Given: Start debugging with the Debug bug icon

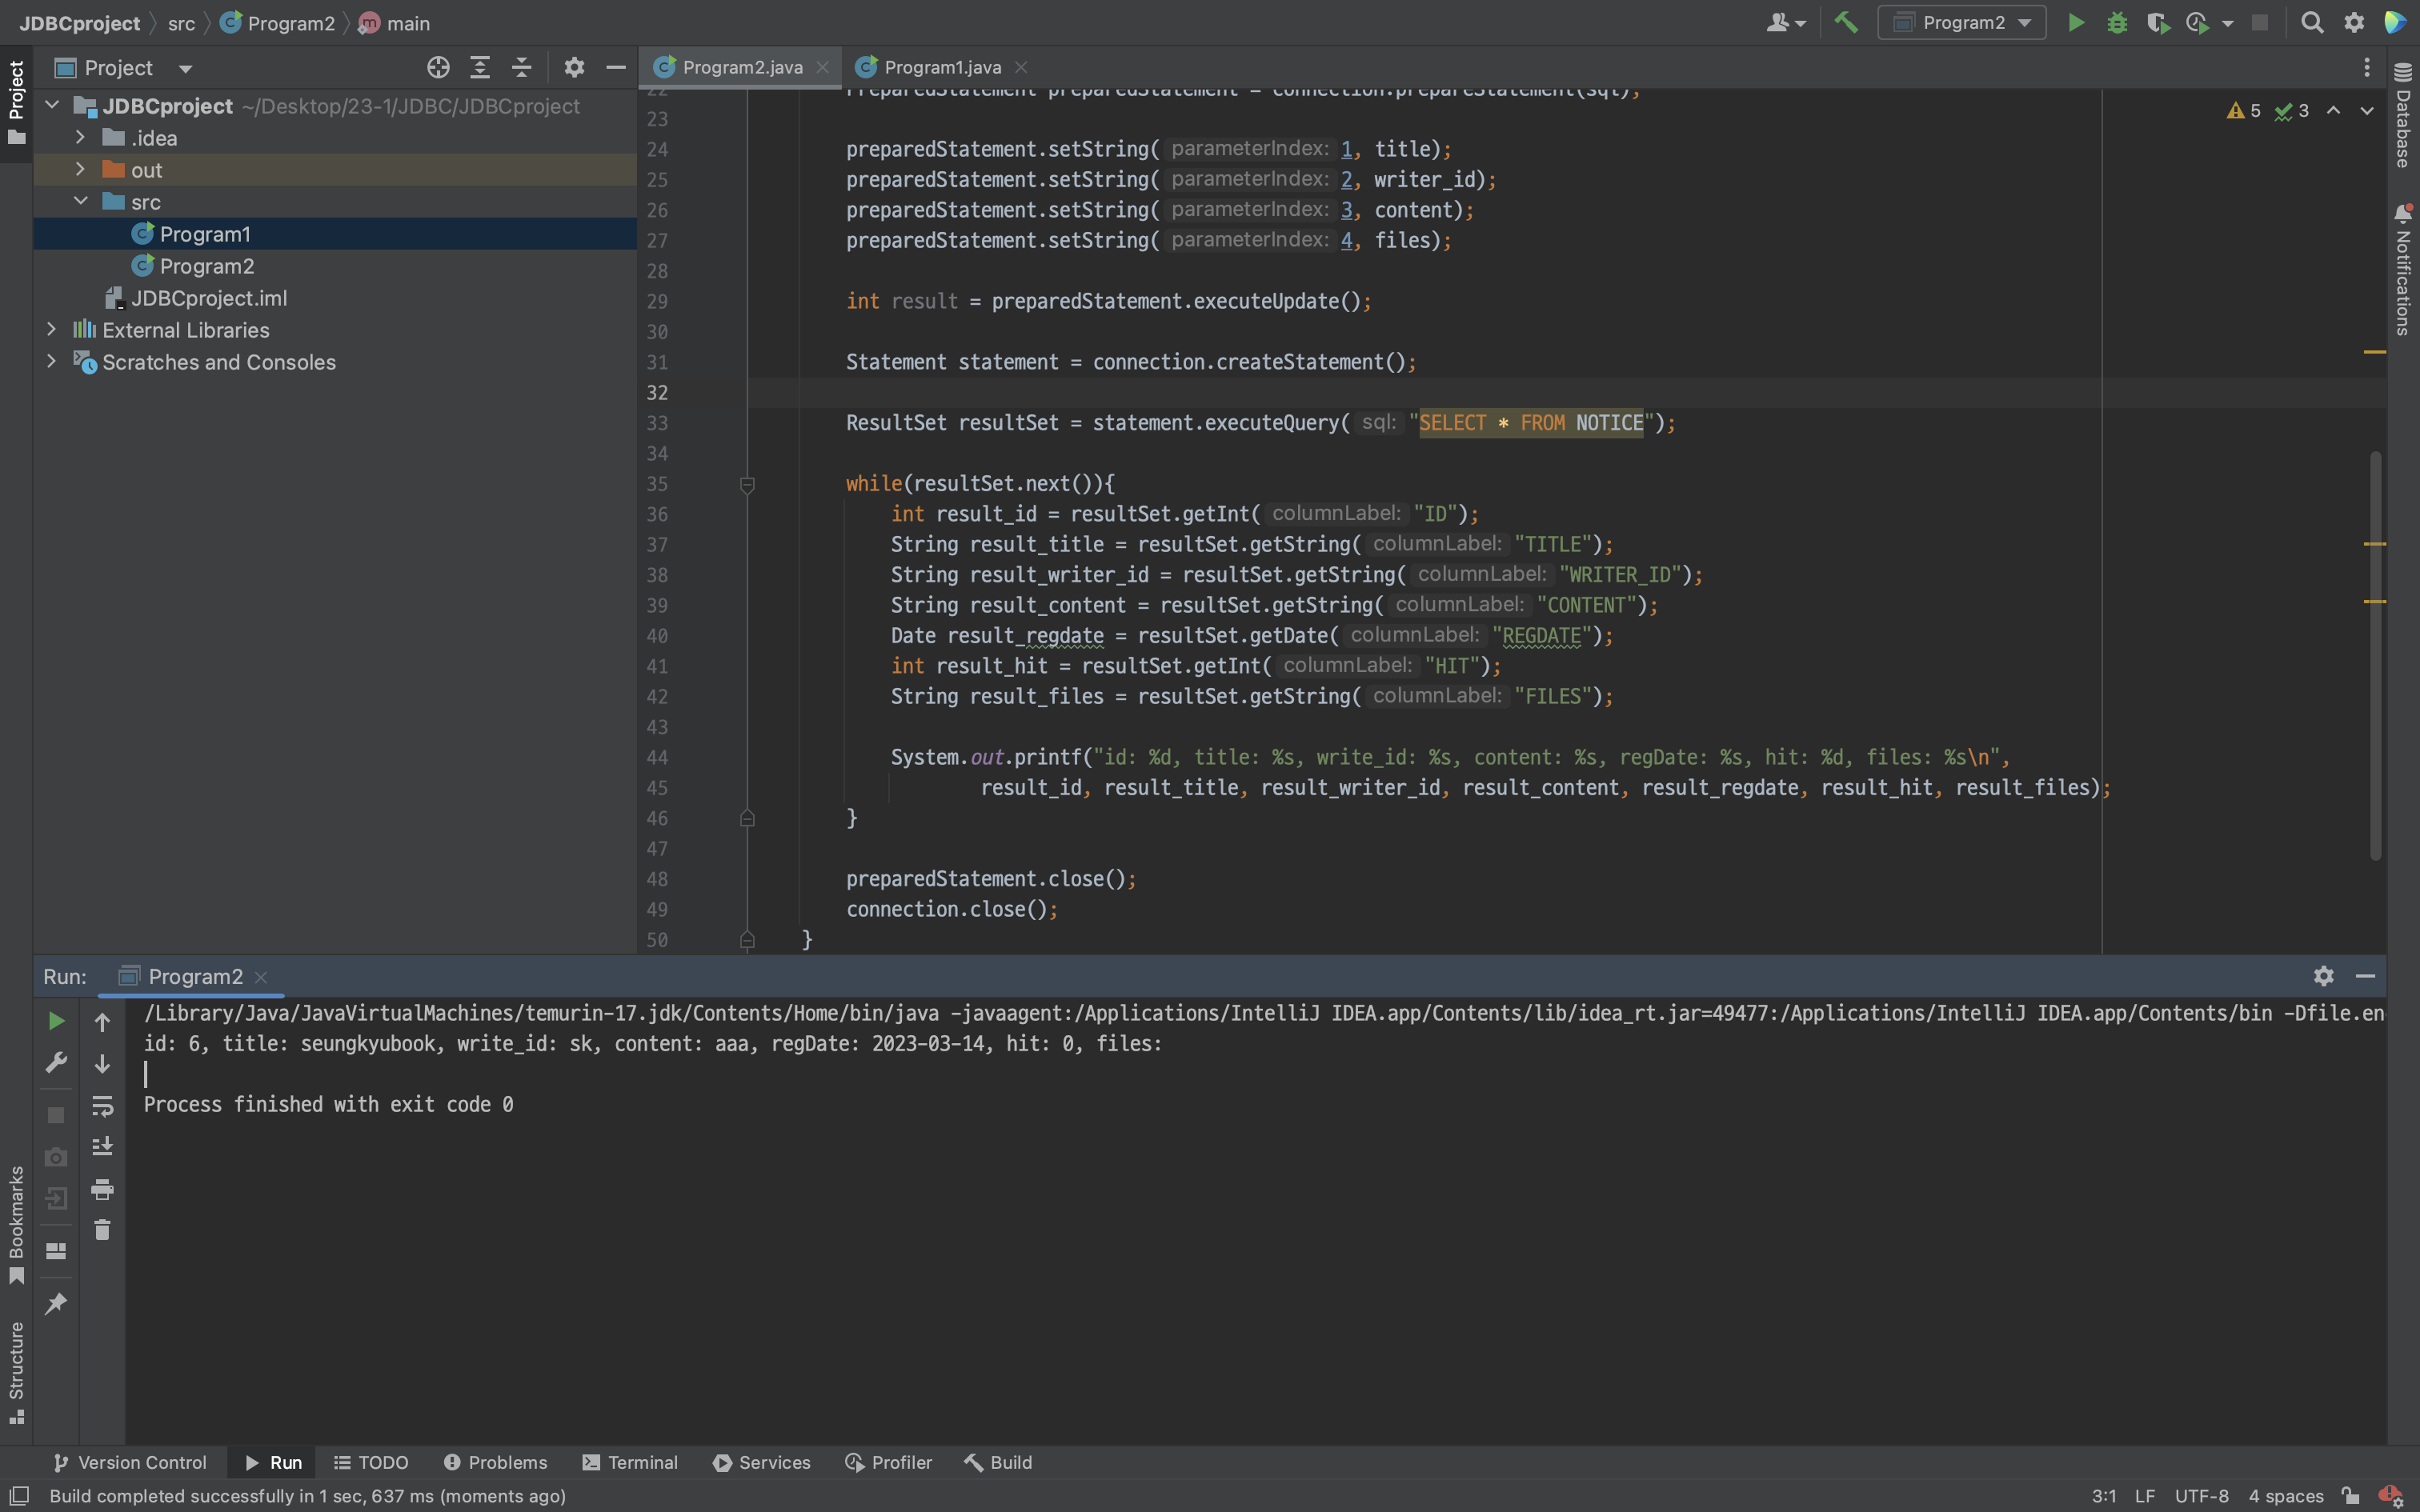Looking at the screenshot, I should (2116, 22).
